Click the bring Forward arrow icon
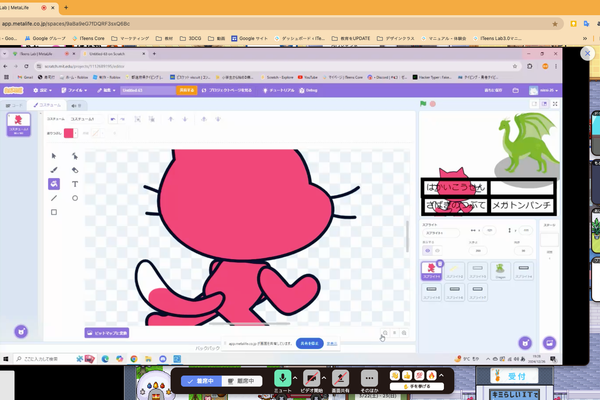Image resolution: width=600 pixels, height=400 pixels. coord(171,119)
